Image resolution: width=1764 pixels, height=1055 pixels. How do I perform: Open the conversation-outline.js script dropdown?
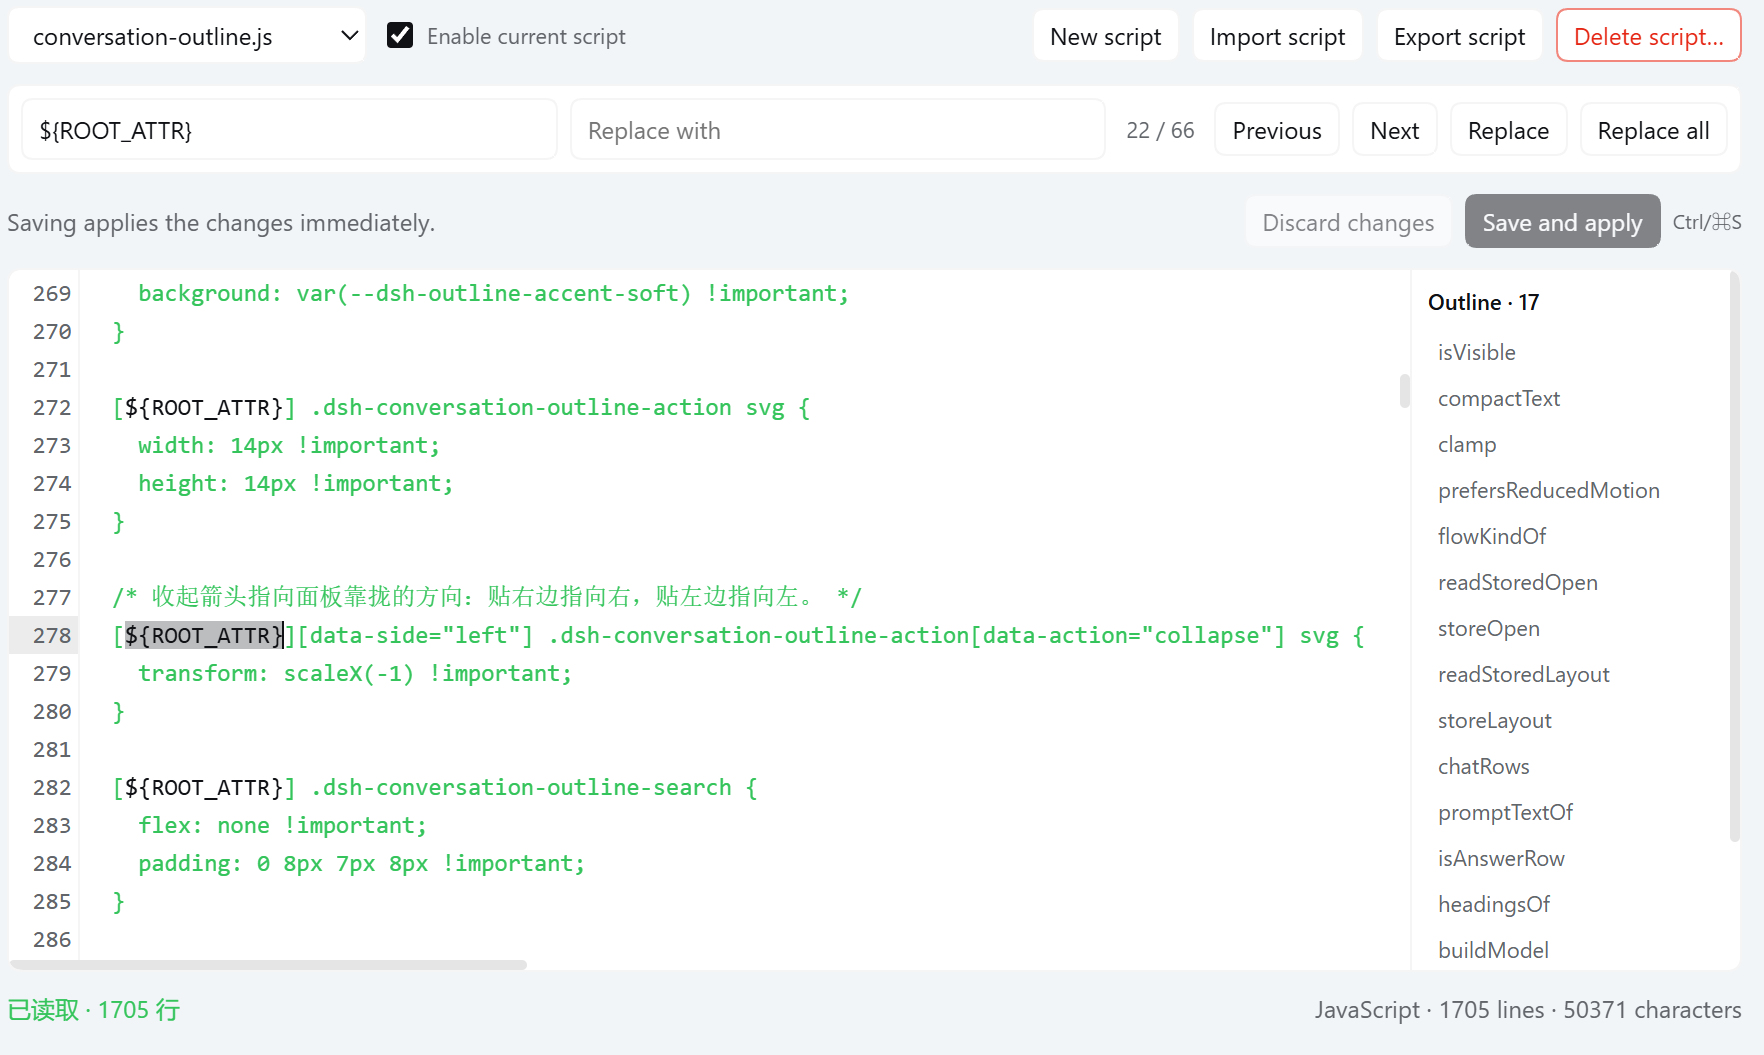[x=187, y=37]
